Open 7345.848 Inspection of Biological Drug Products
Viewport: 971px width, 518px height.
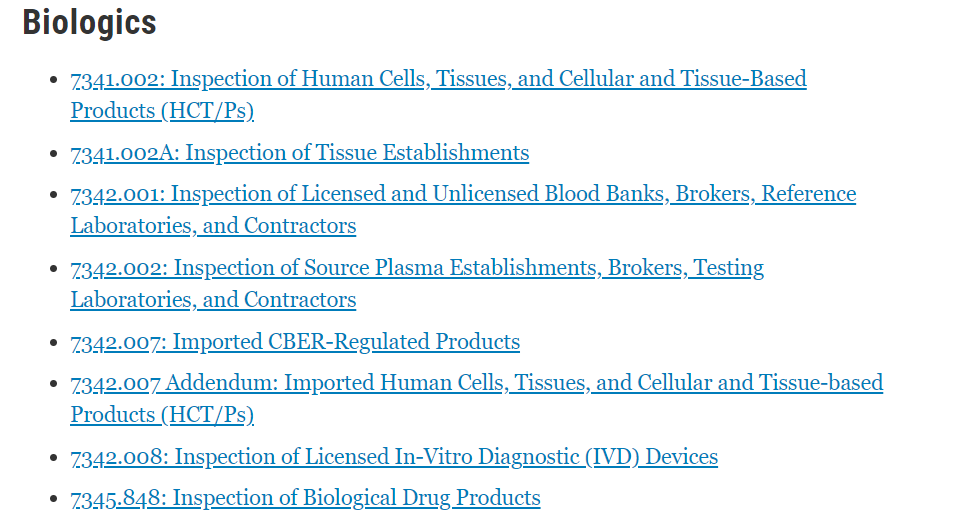click(x=305, y=498)
